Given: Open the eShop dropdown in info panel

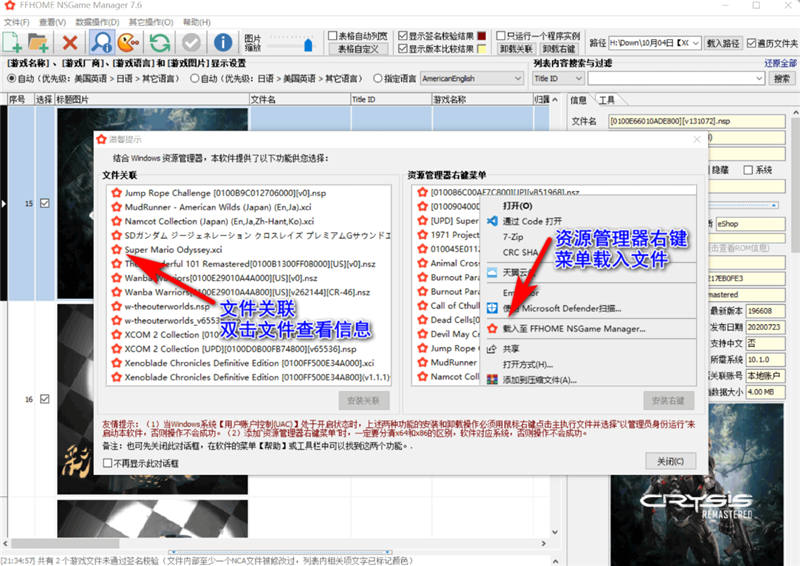Looking at the screenshot, I should 751,224.
